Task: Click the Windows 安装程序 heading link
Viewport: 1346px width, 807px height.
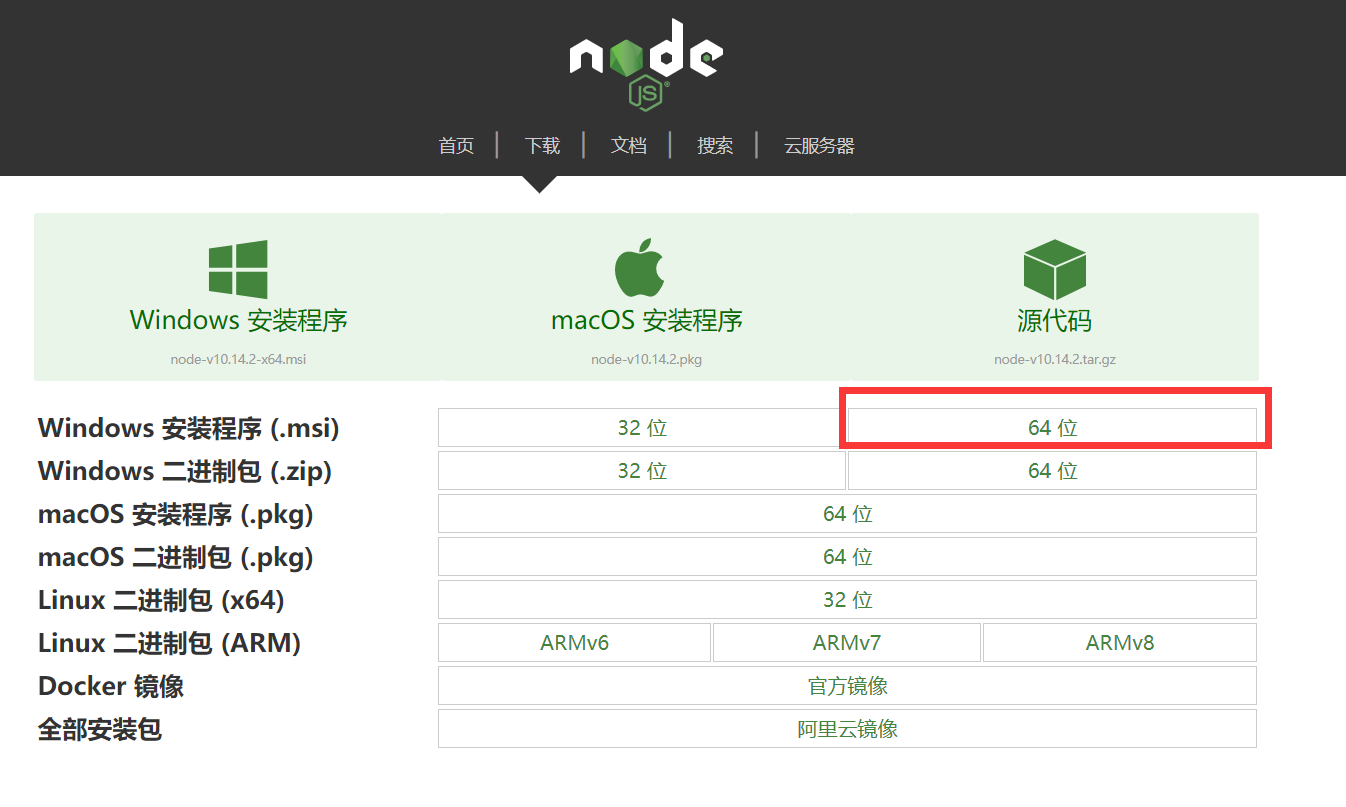Action: [x=238, y=321]
